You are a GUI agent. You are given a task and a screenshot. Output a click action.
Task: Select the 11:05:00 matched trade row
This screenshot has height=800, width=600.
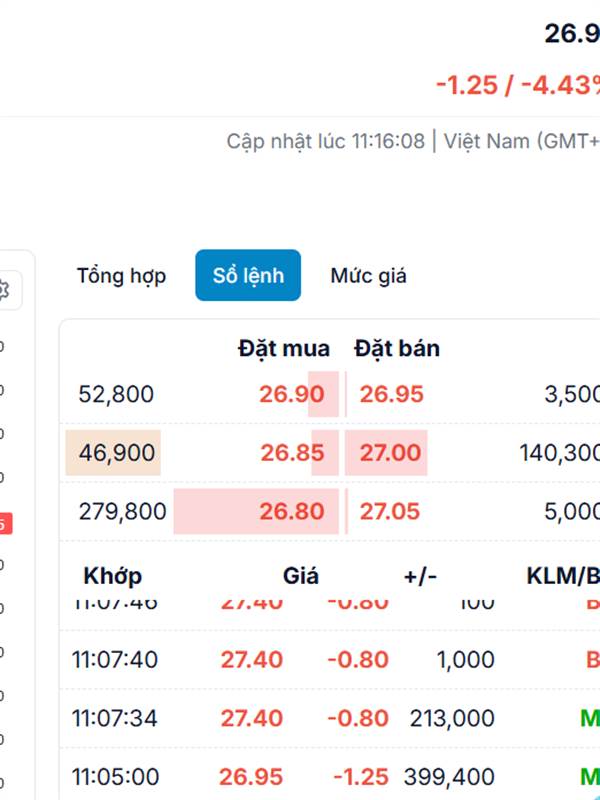[x=330, y=777]
